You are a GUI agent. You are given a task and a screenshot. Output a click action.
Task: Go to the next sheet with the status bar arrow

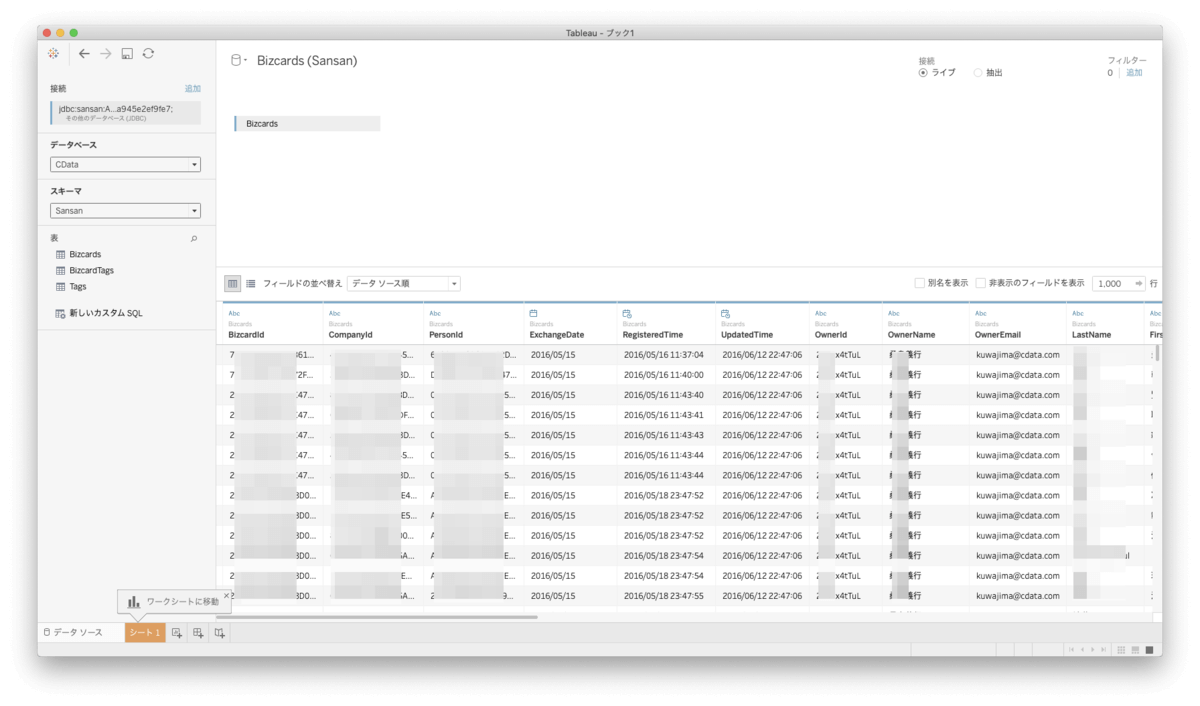coord(1092,650)
